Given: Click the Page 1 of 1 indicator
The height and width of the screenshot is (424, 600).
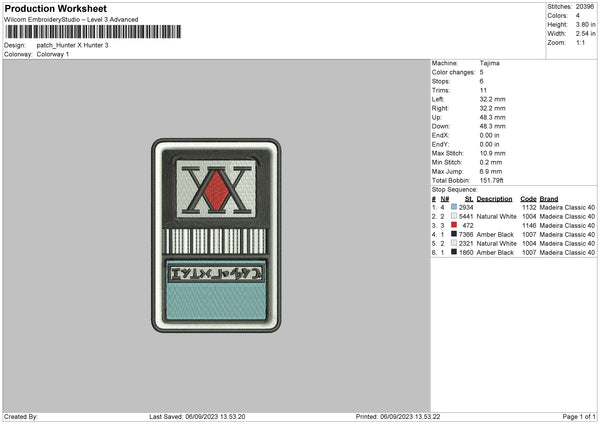Looking at the screenshot, I should [x=579, y=417].
